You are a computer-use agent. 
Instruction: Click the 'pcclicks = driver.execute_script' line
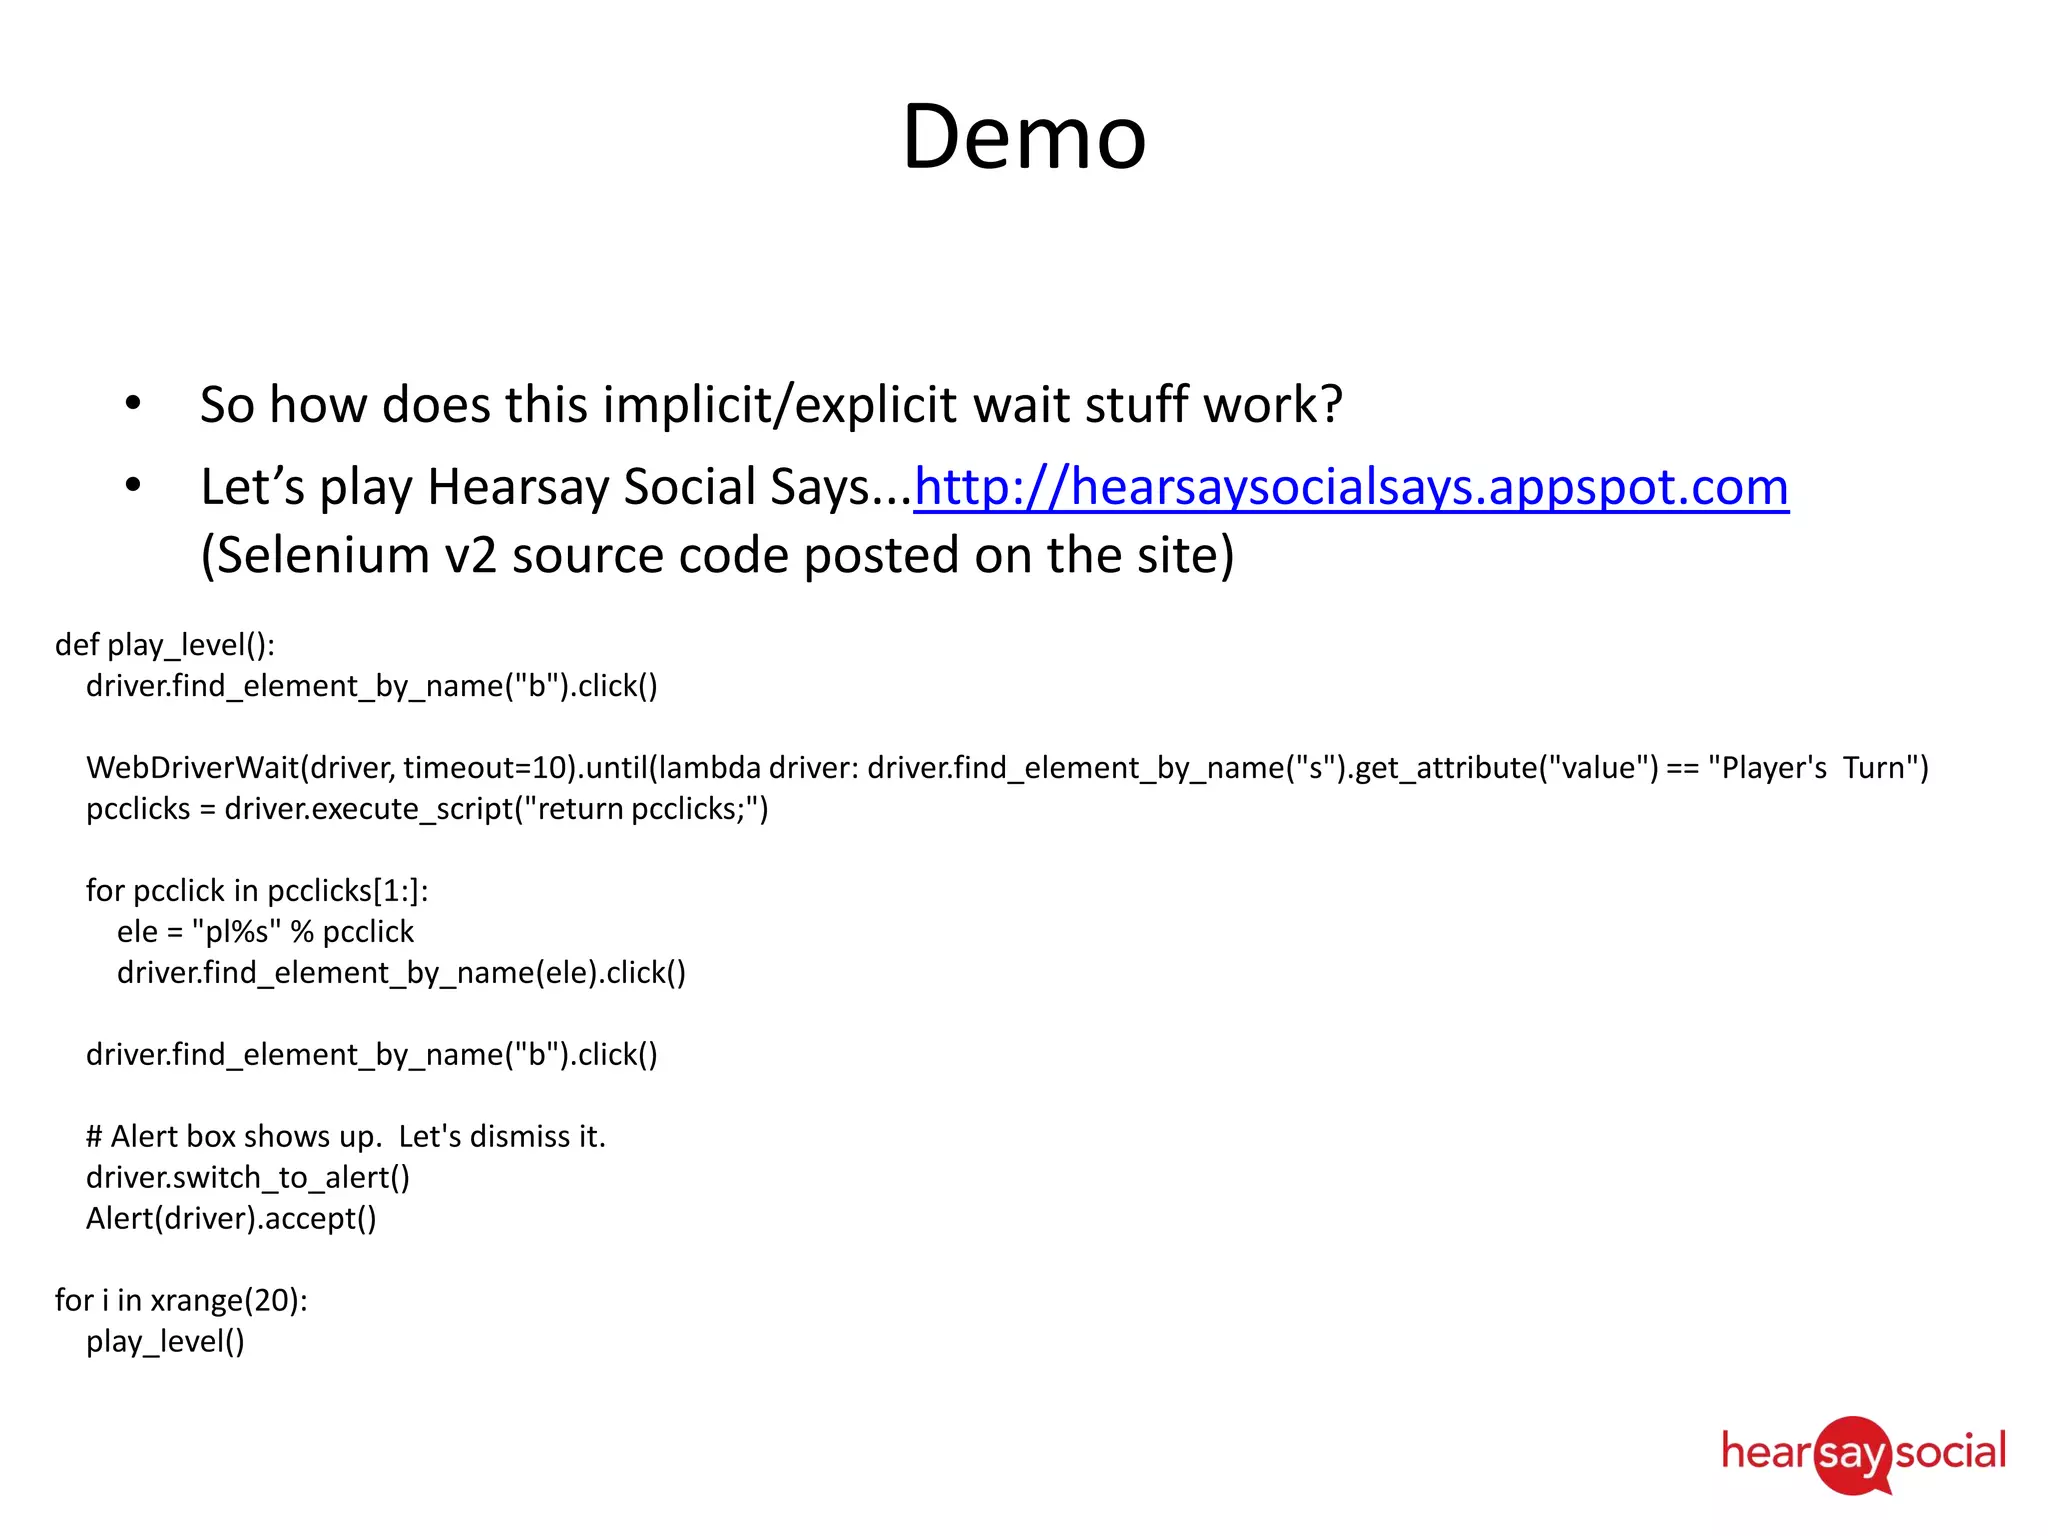(x=427, y=809)
